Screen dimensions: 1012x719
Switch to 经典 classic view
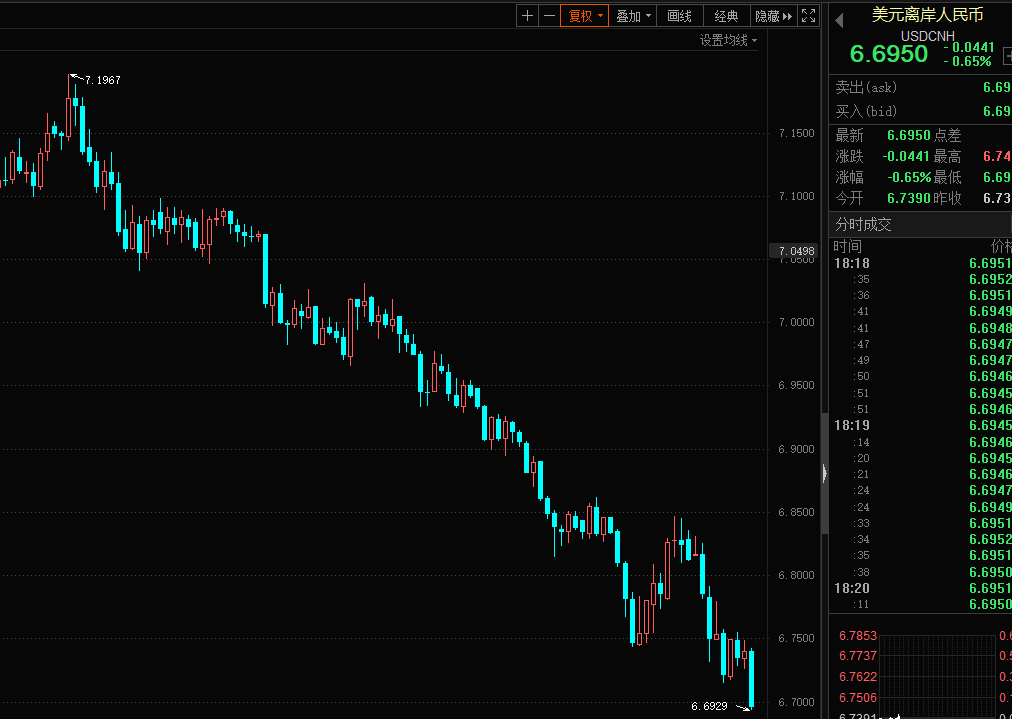point(726,16)
